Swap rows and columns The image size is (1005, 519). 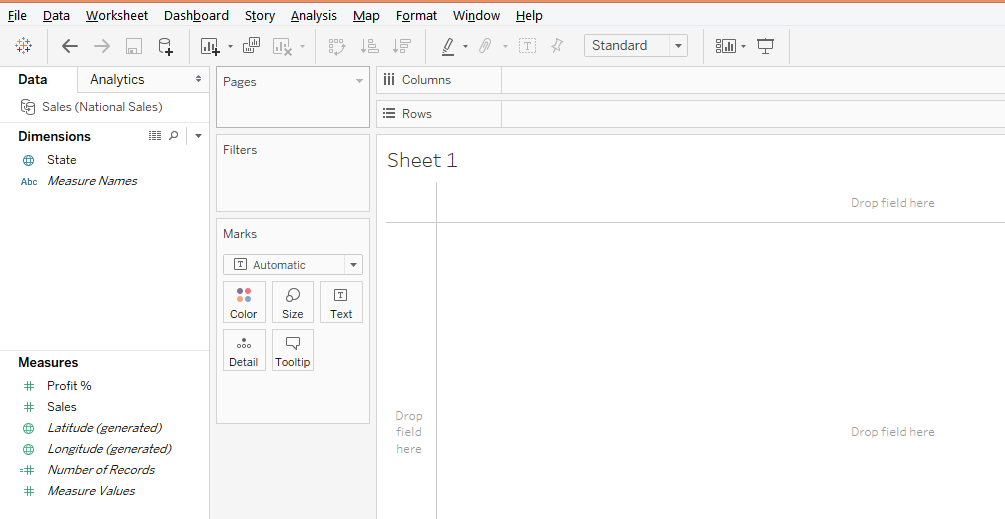pyautogui.click(x=336, y=46)
